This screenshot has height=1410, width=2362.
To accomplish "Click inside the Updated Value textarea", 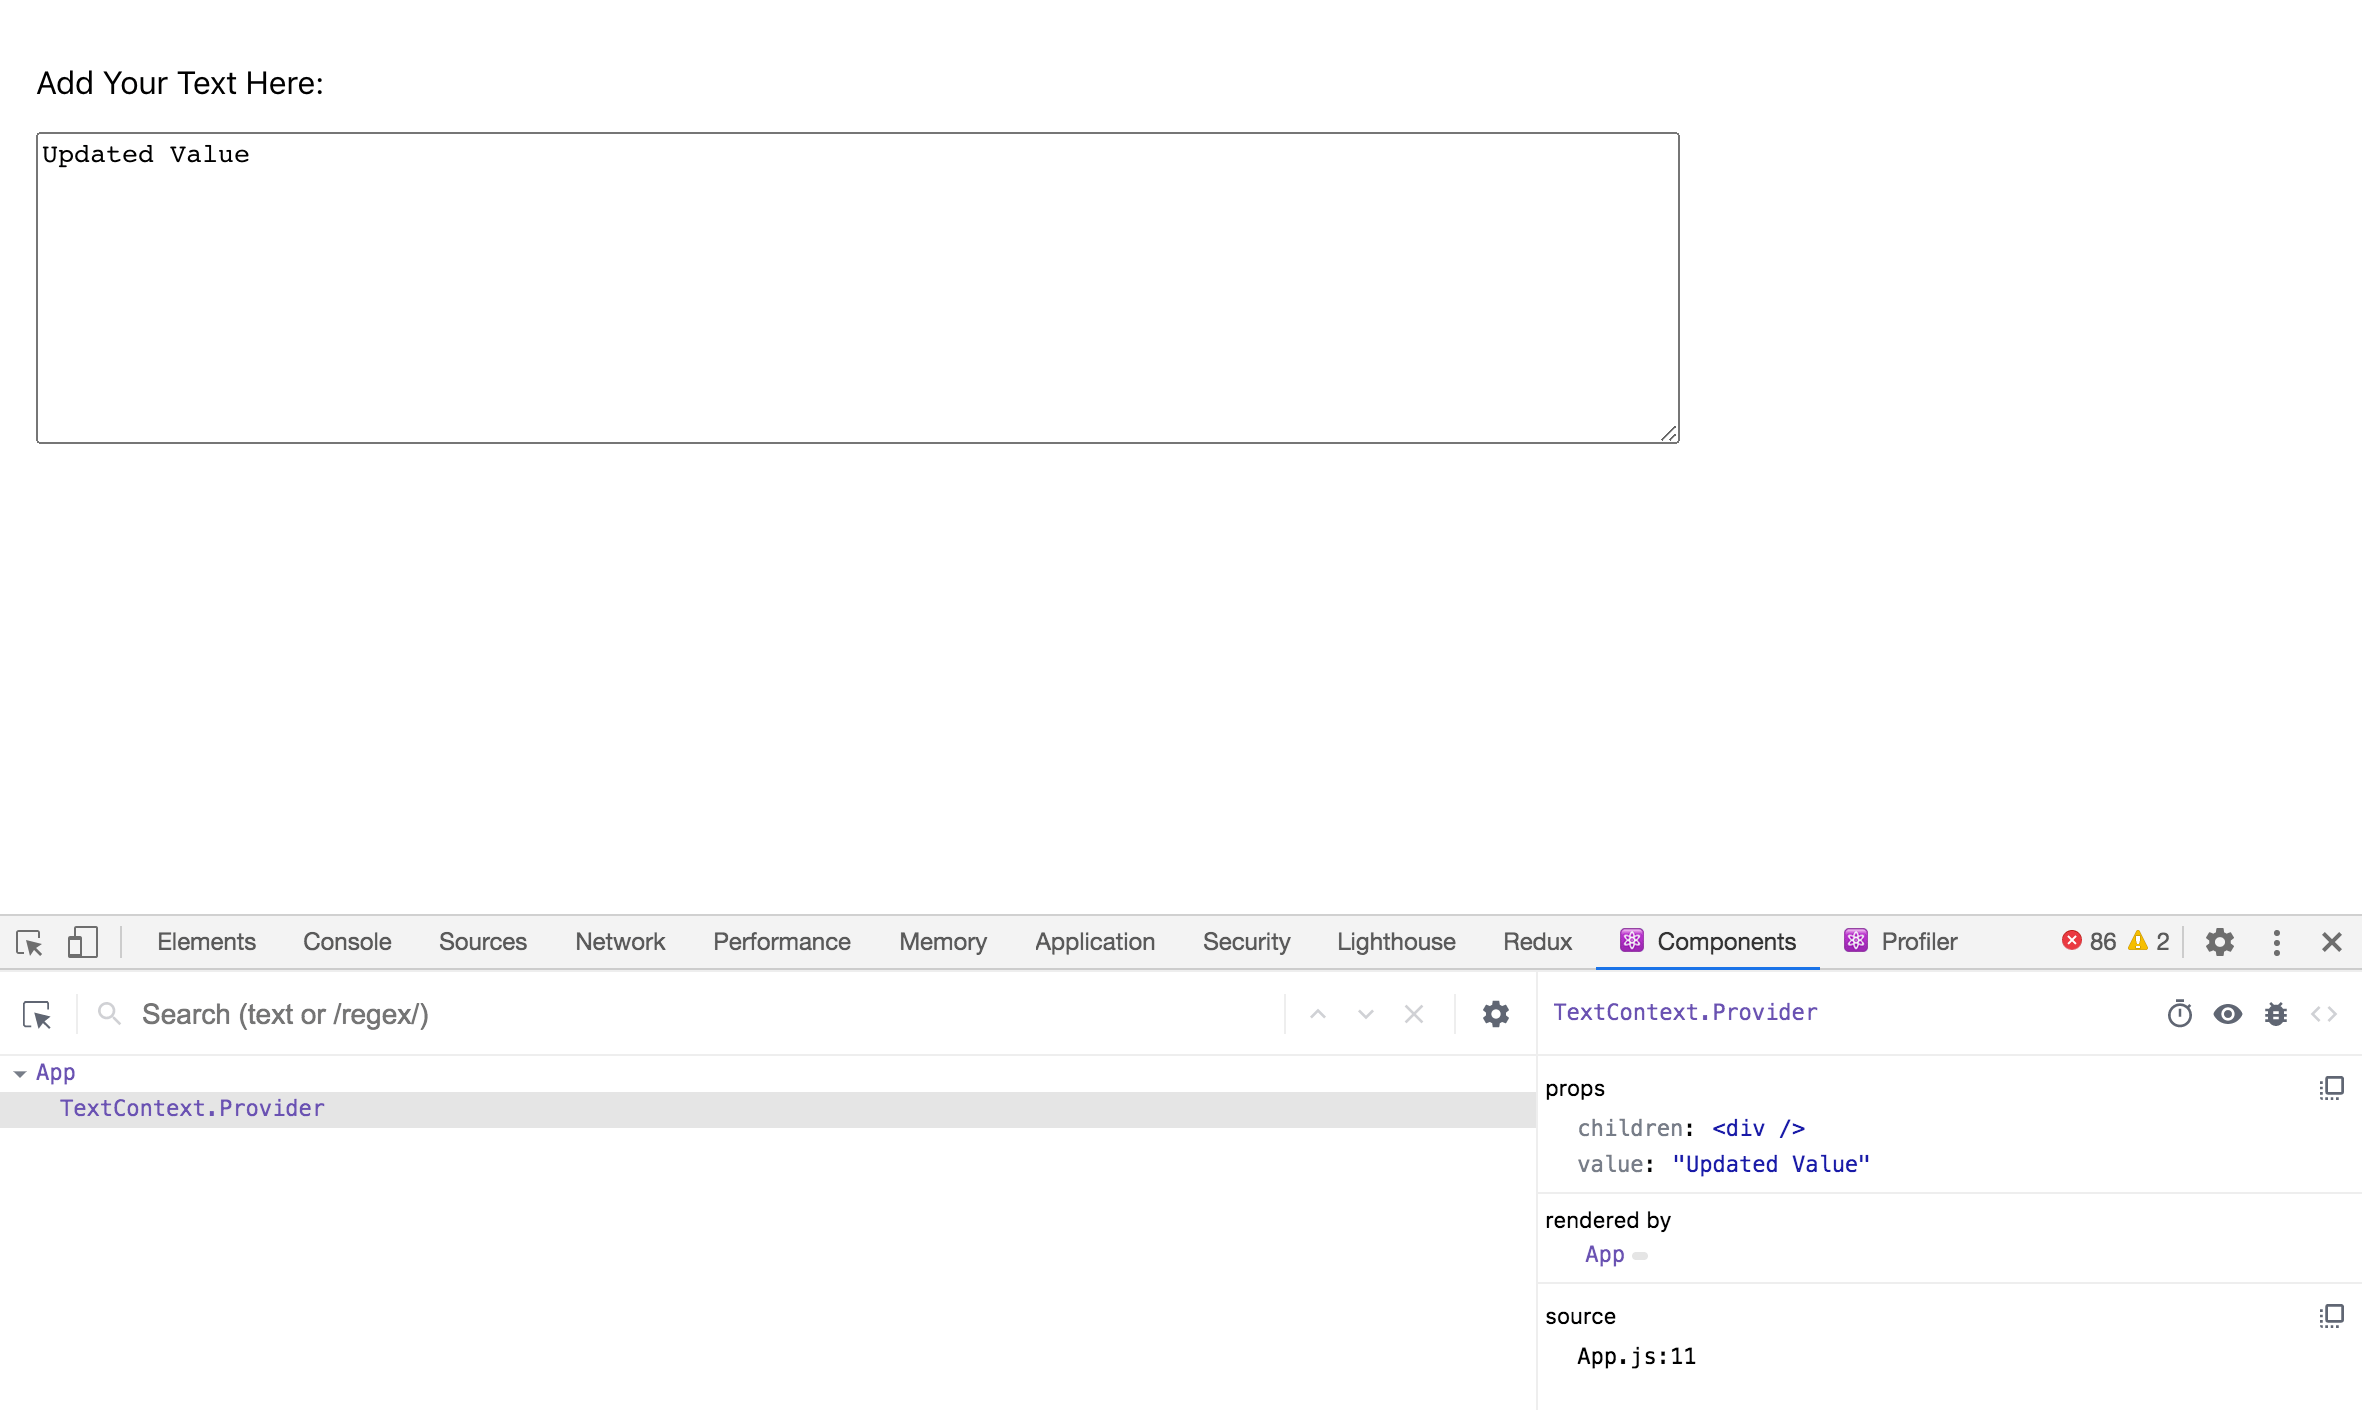I will tap(858, 288).
